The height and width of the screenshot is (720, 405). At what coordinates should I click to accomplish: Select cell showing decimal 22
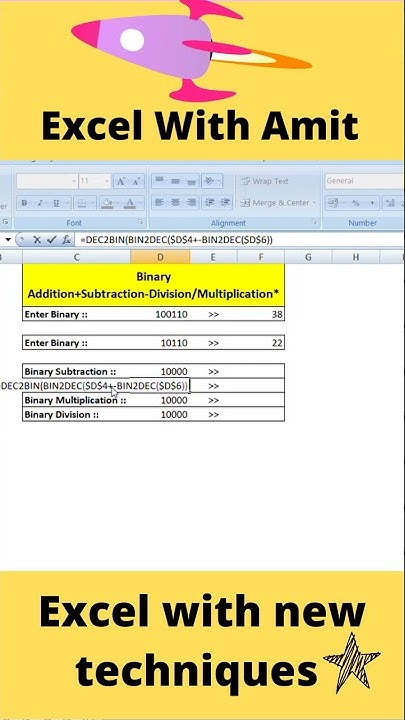point(261,343)
